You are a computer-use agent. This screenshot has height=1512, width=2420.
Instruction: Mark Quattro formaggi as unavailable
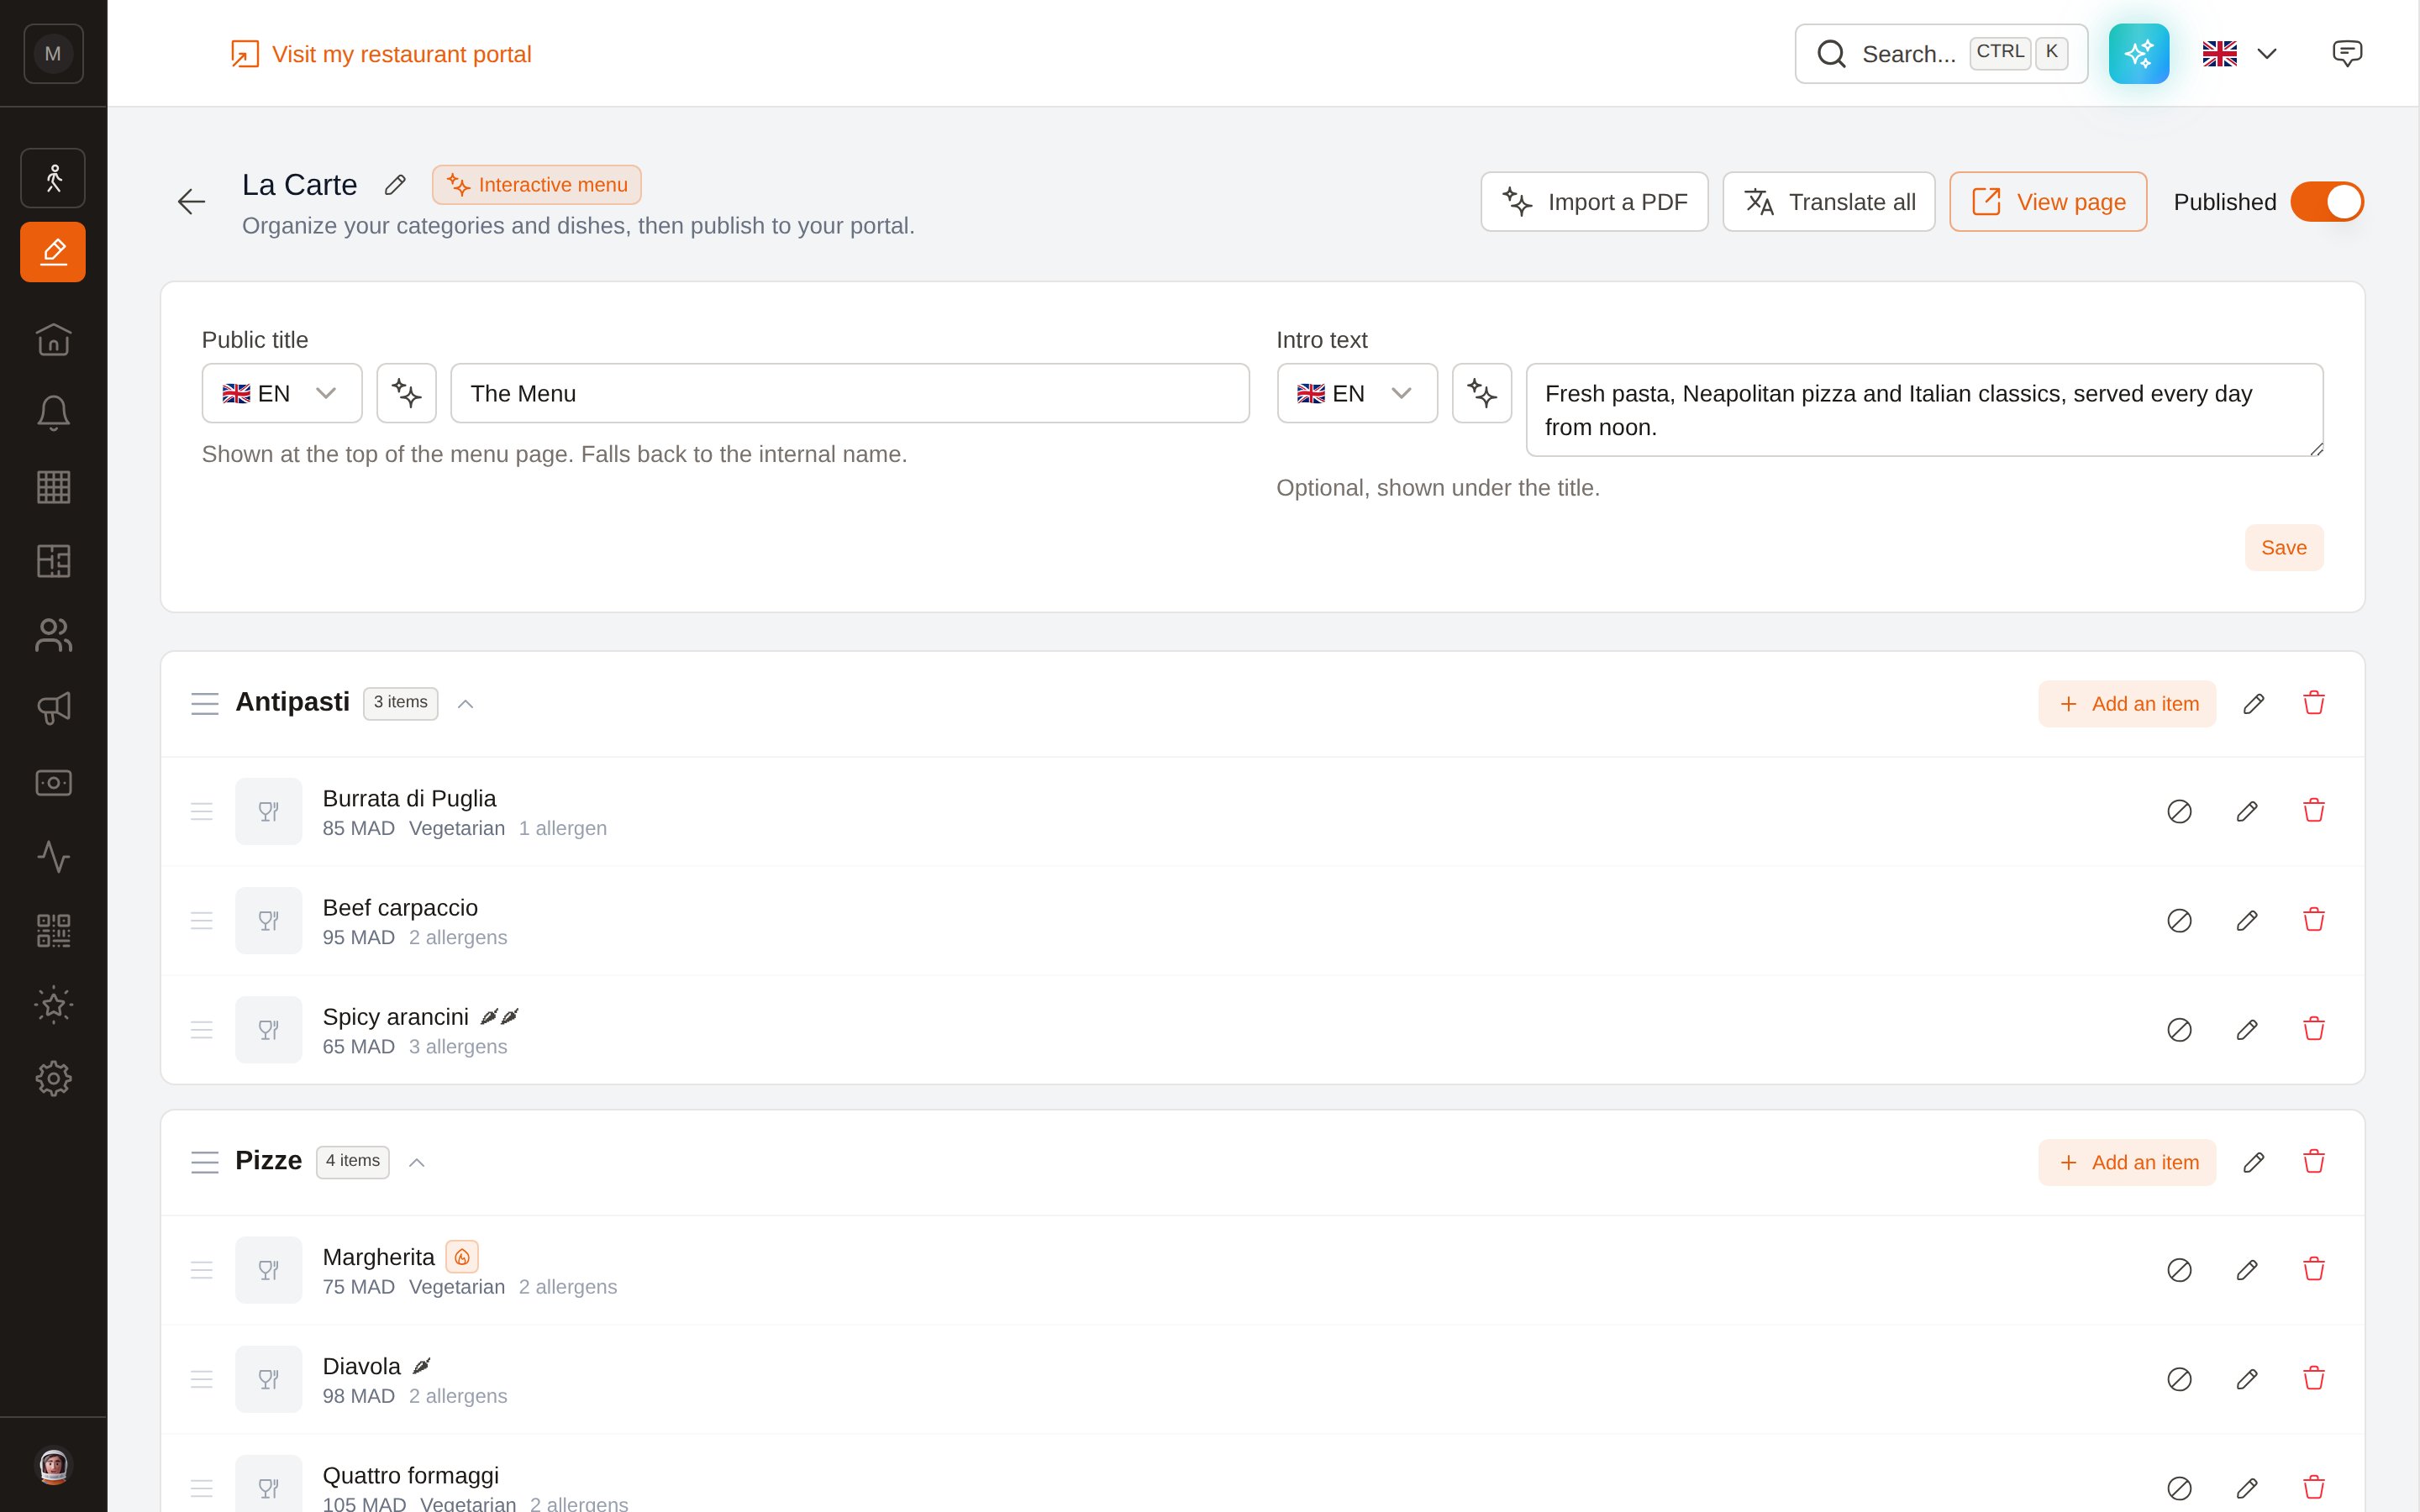(x=2180, y=1488)
